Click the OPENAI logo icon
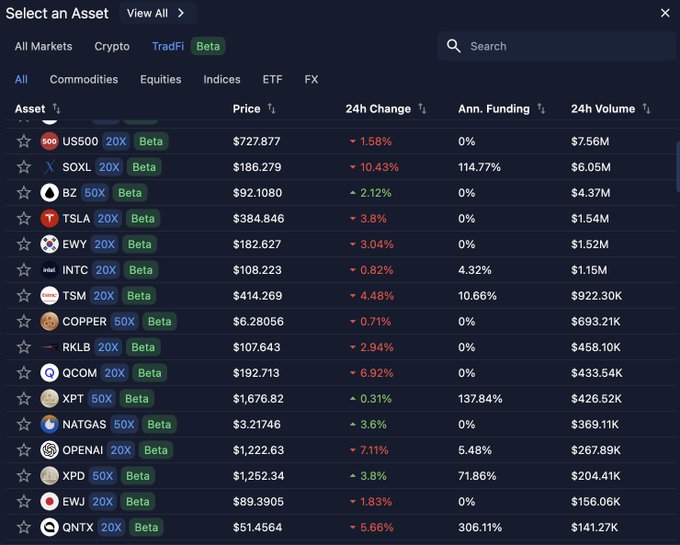This screenshot has height=545, width=680. 49,450
